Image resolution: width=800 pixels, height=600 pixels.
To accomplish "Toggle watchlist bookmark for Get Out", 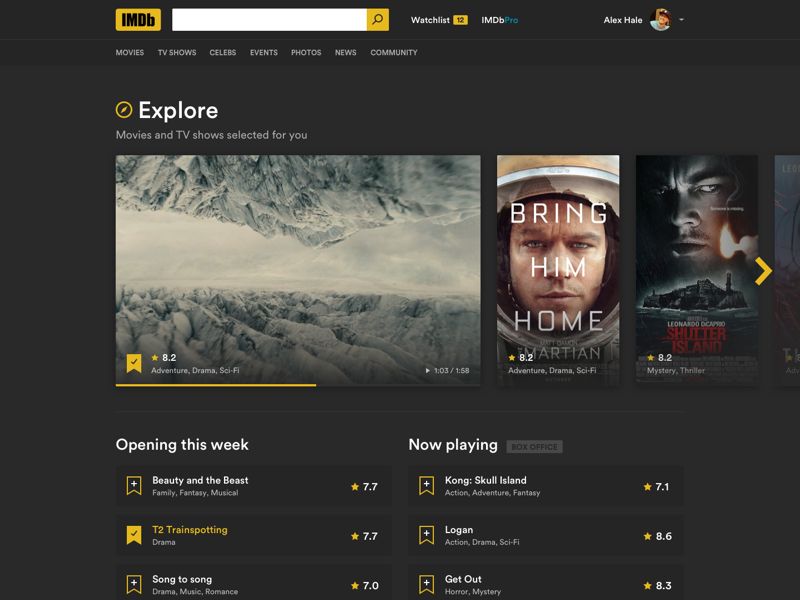I will (x=425, y=584).
